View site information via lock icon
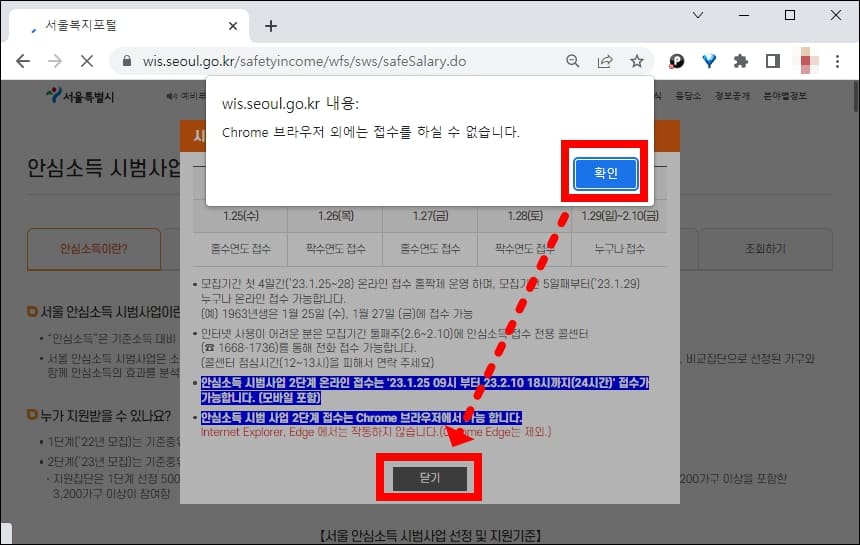 click(x=127, y=61)
